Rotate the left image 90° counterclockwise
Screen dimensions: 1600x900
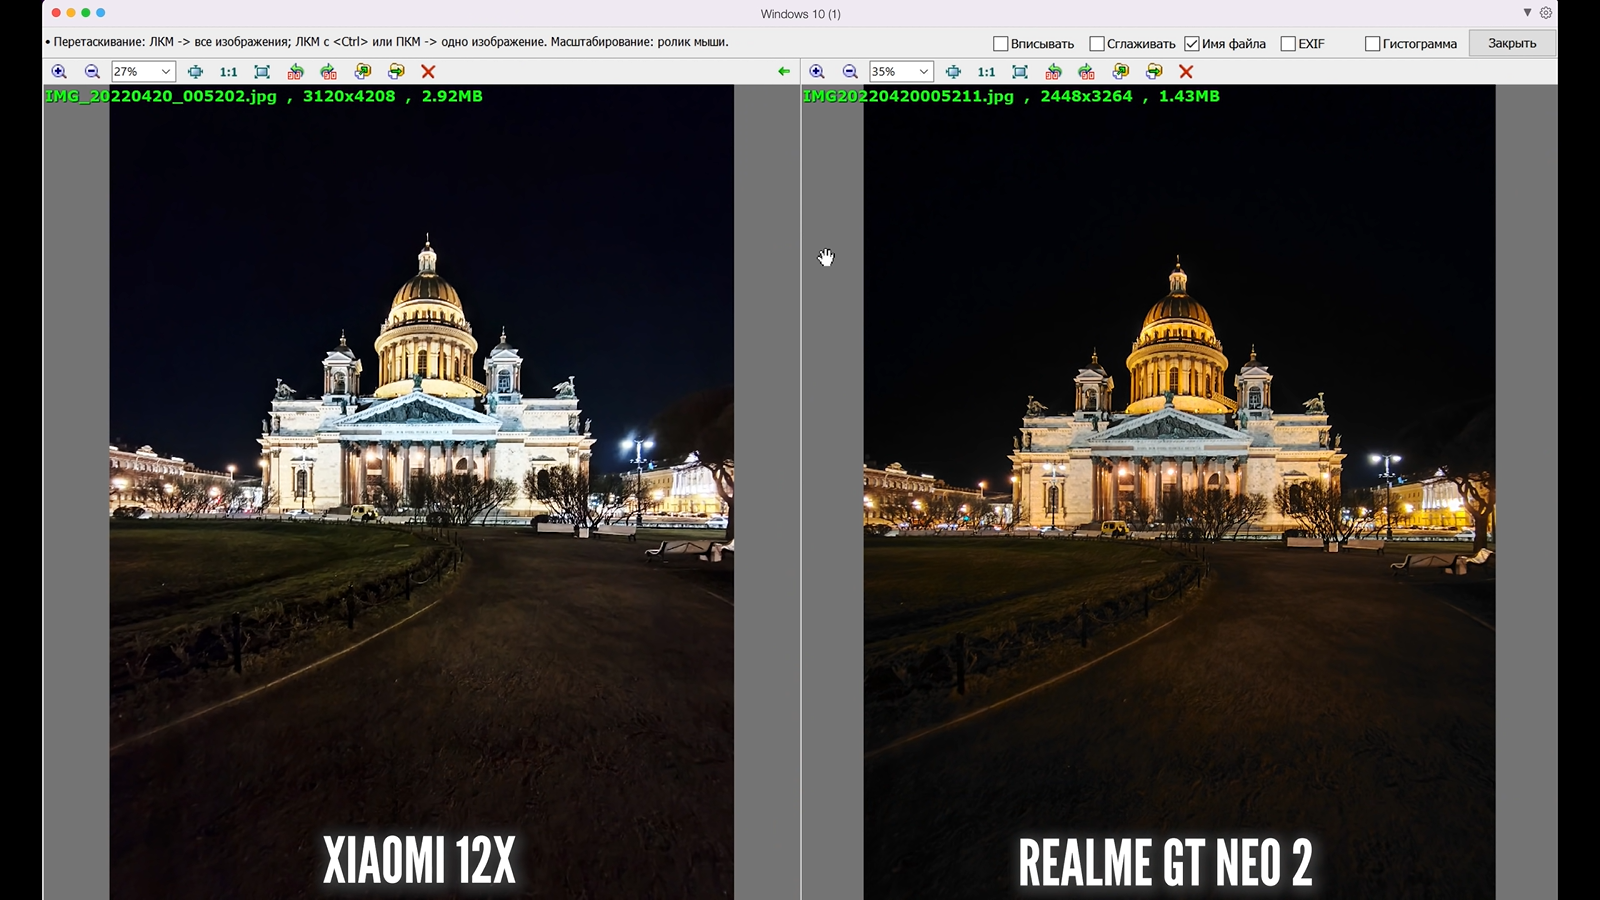[x=295, y=72]
